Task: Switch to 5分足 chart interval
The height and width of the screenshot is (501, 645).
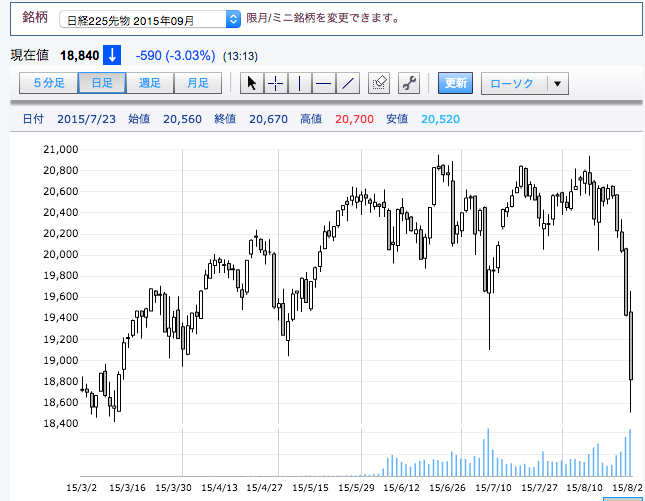Action: tap(49, 83)
